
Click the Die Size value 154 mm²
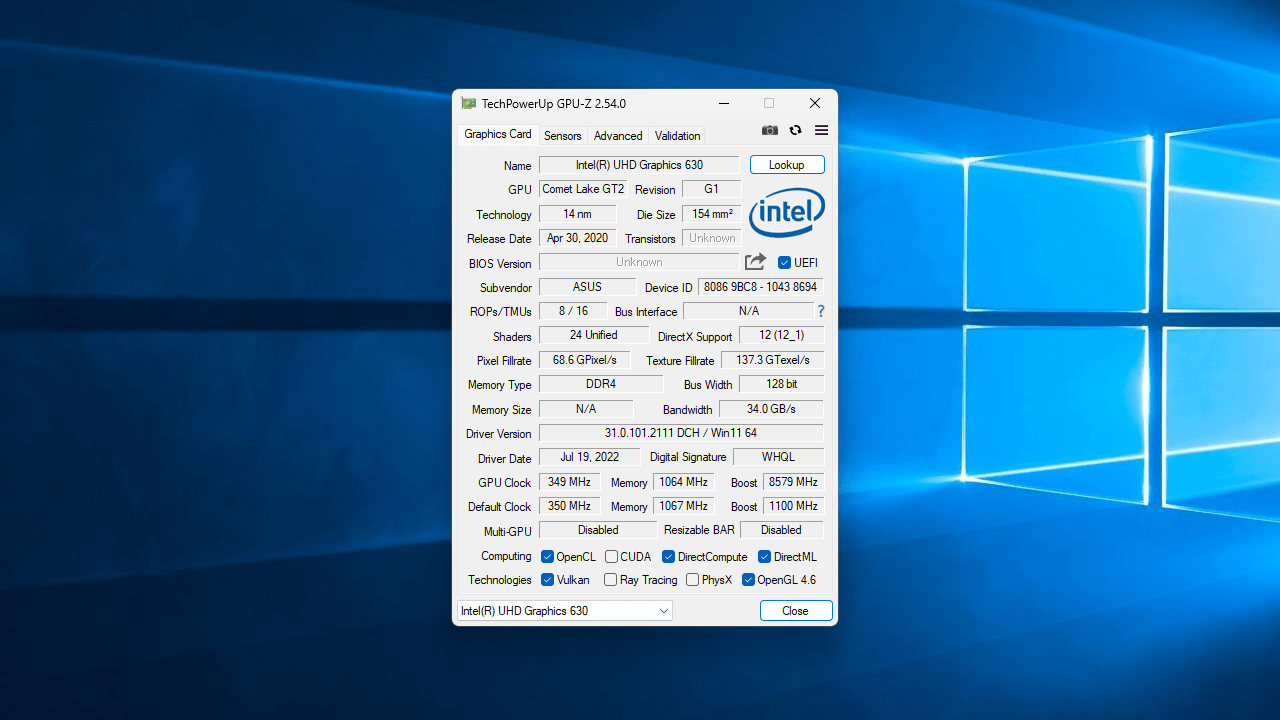tap(711, 214)
